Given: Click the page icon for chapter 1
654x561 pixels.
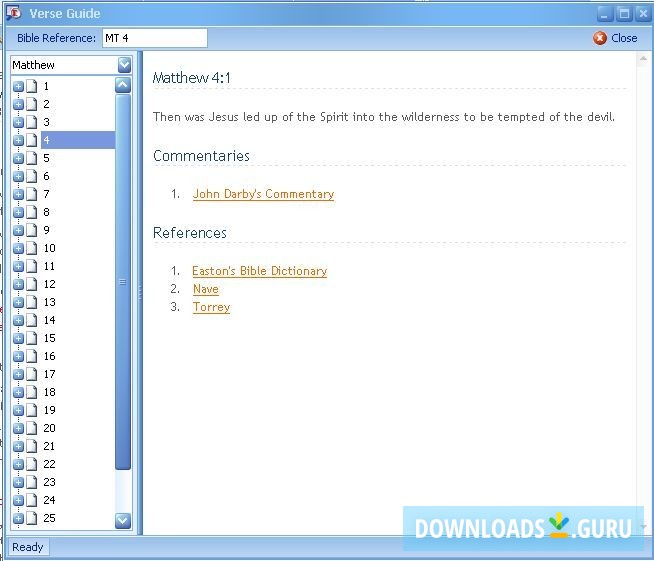Looking at the screenshot, I should click(x=32, y=86).
